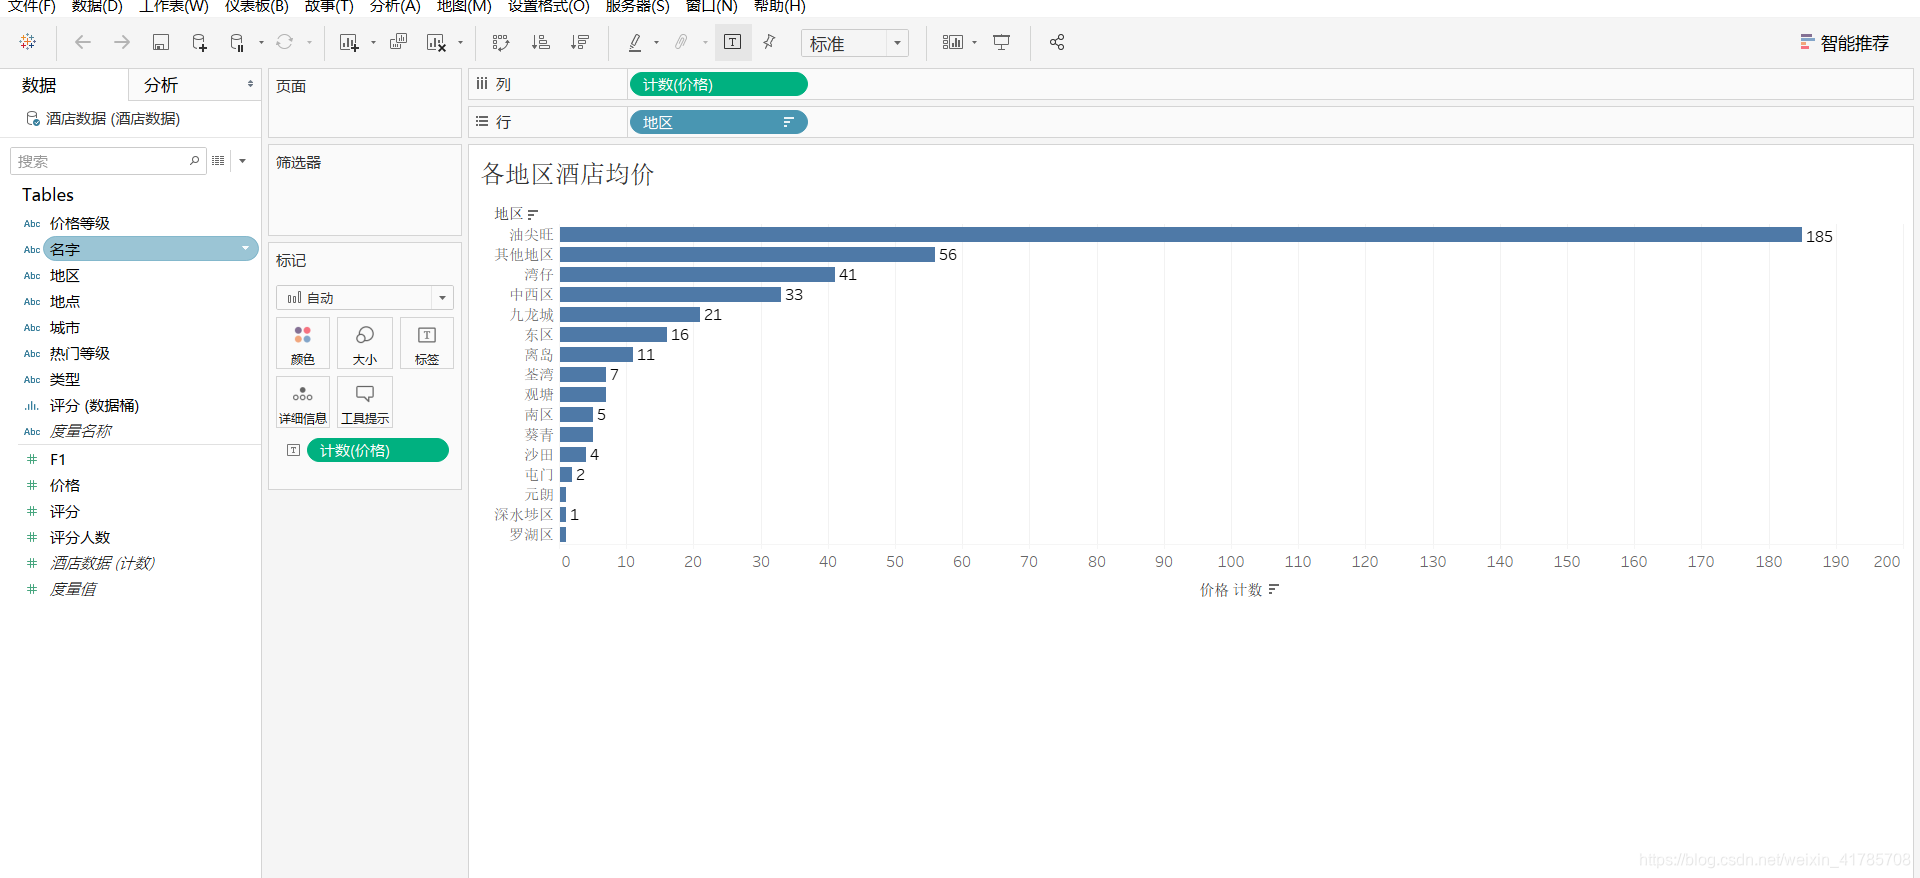Viewport: 1920px width, 878px height.
Task: Click the group members paperclip icon
Action: (681, 42)
